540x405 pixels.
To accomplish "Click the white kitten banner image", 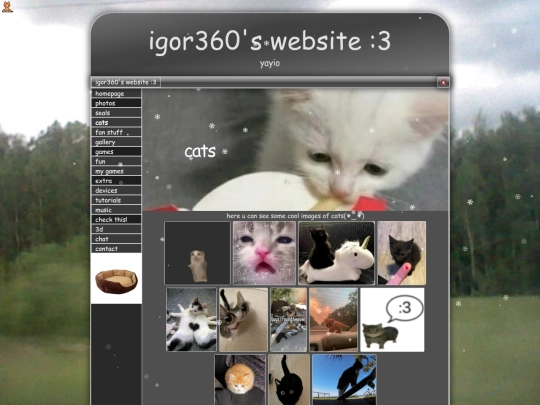I will click(x=295, y=150).
